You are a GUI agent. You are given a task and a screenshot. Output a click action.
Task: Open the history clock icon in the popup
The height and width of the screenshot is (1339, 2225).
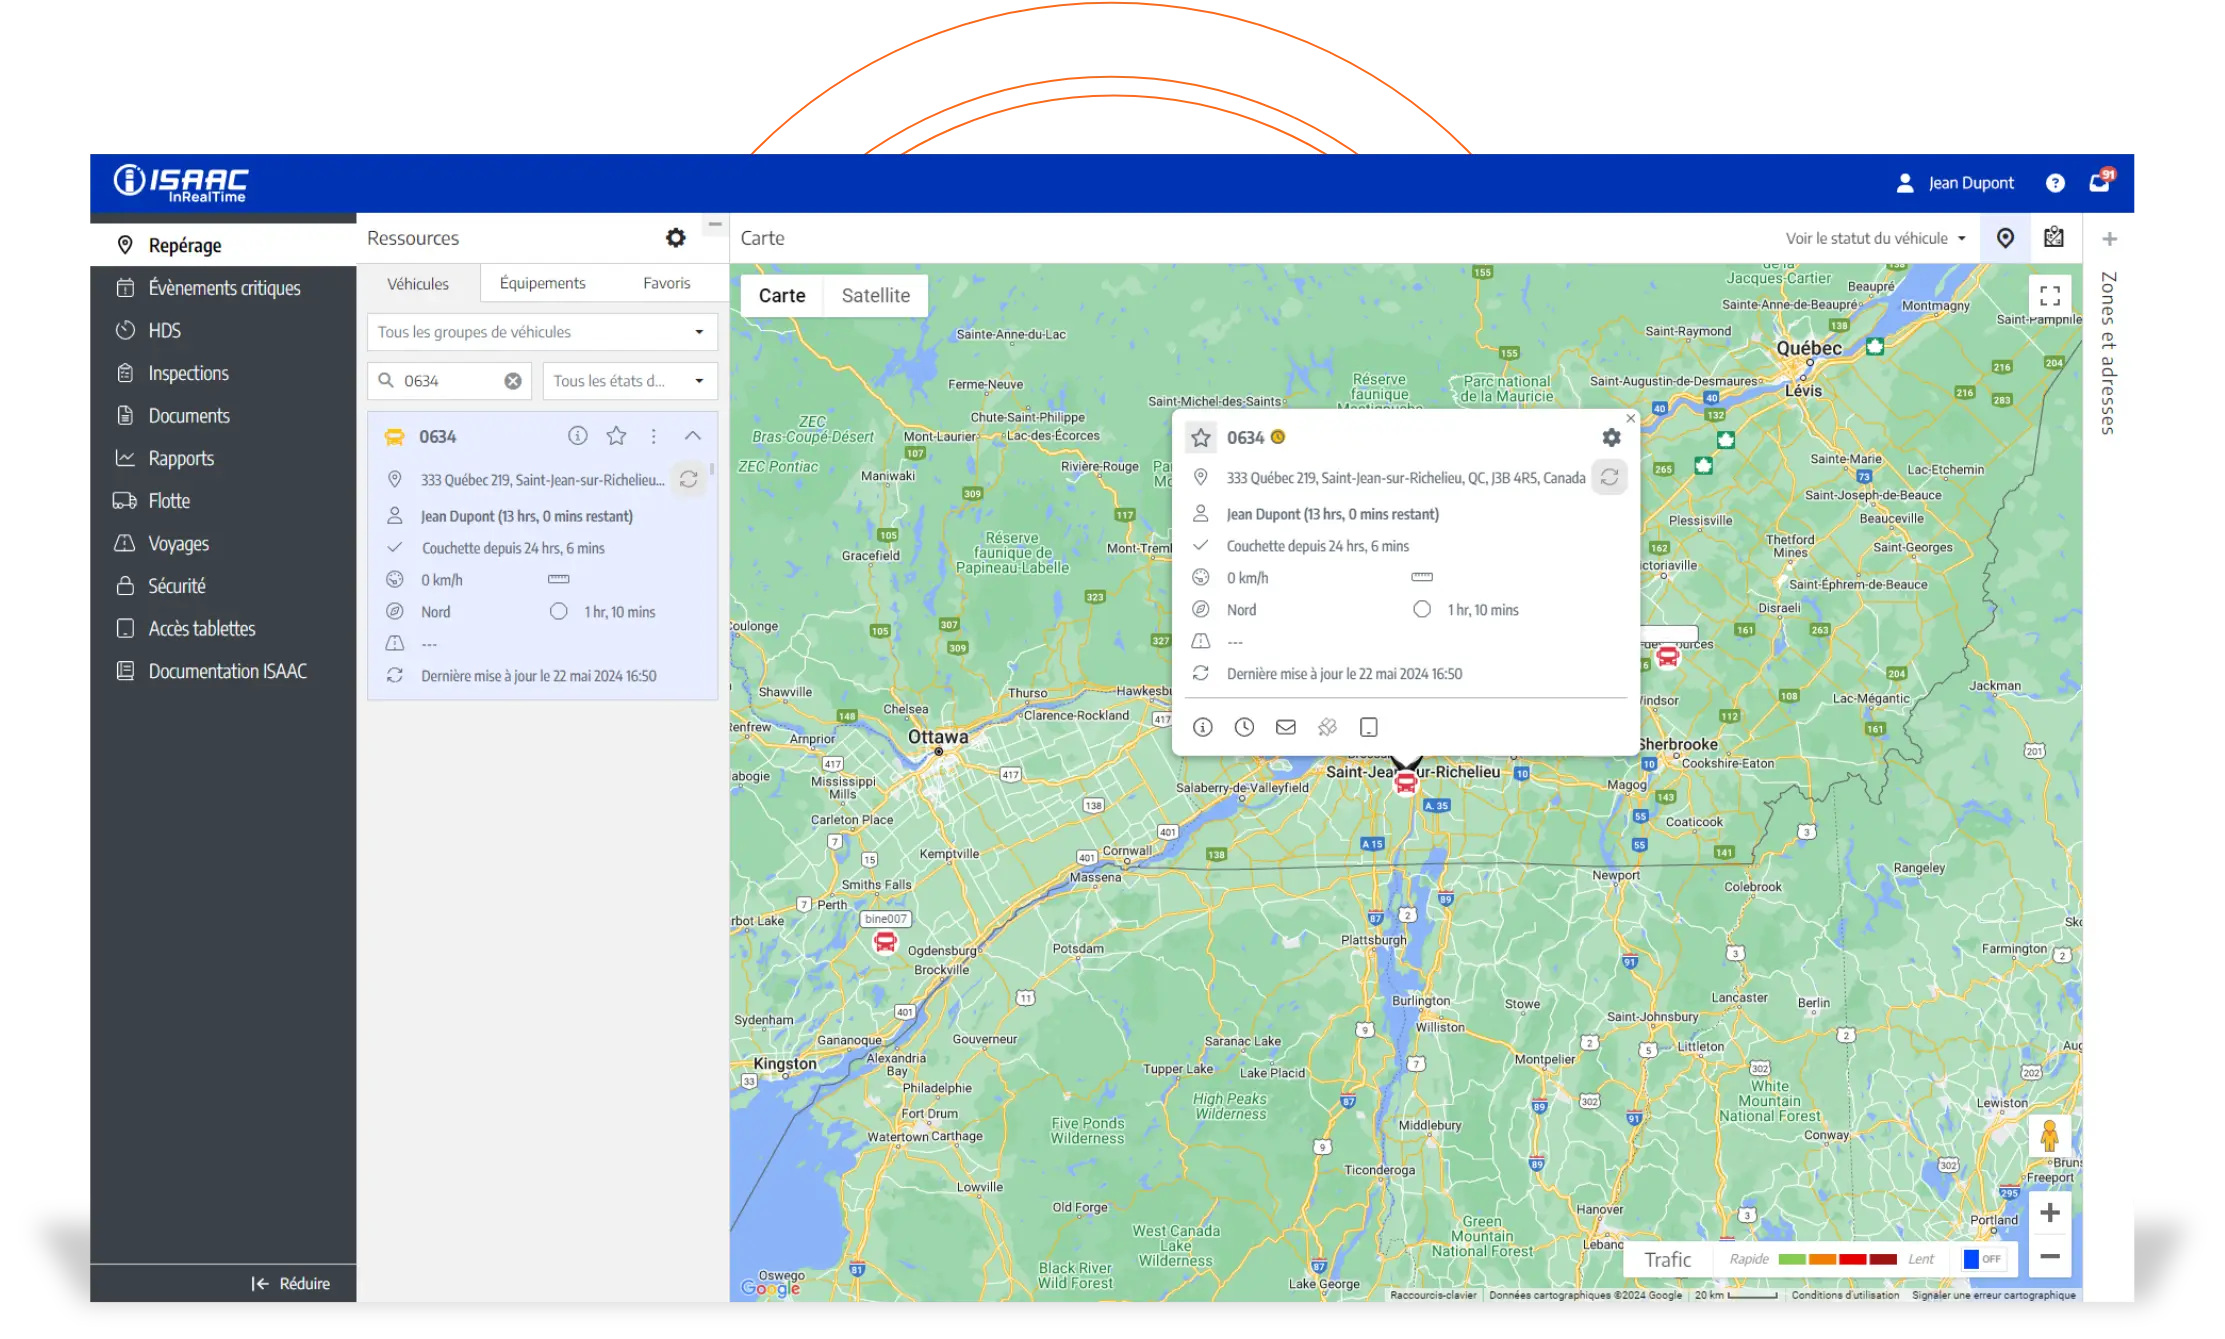[x=1244, y=727]
